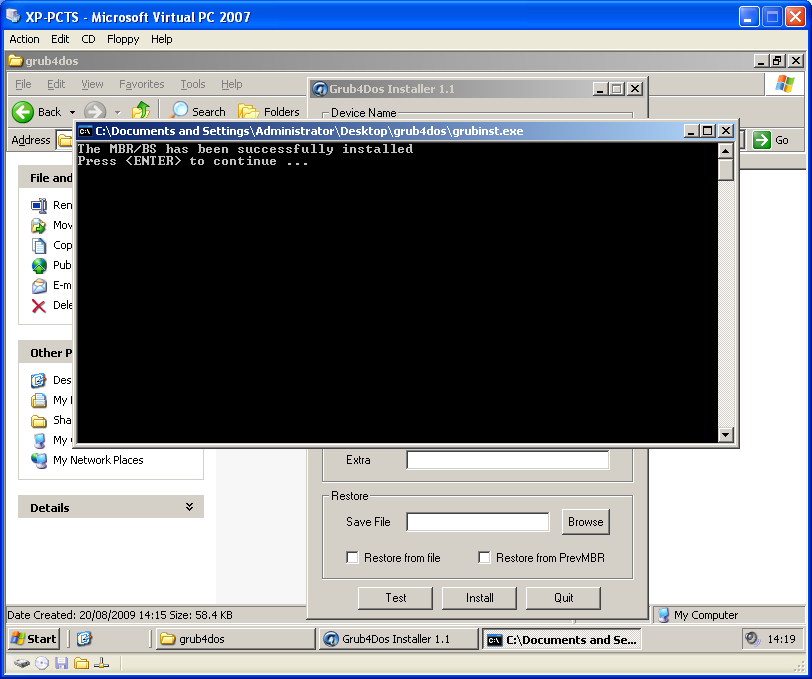The image size is (812, 679).
Task: Go back using the green Back arrow
Action: 23,112
